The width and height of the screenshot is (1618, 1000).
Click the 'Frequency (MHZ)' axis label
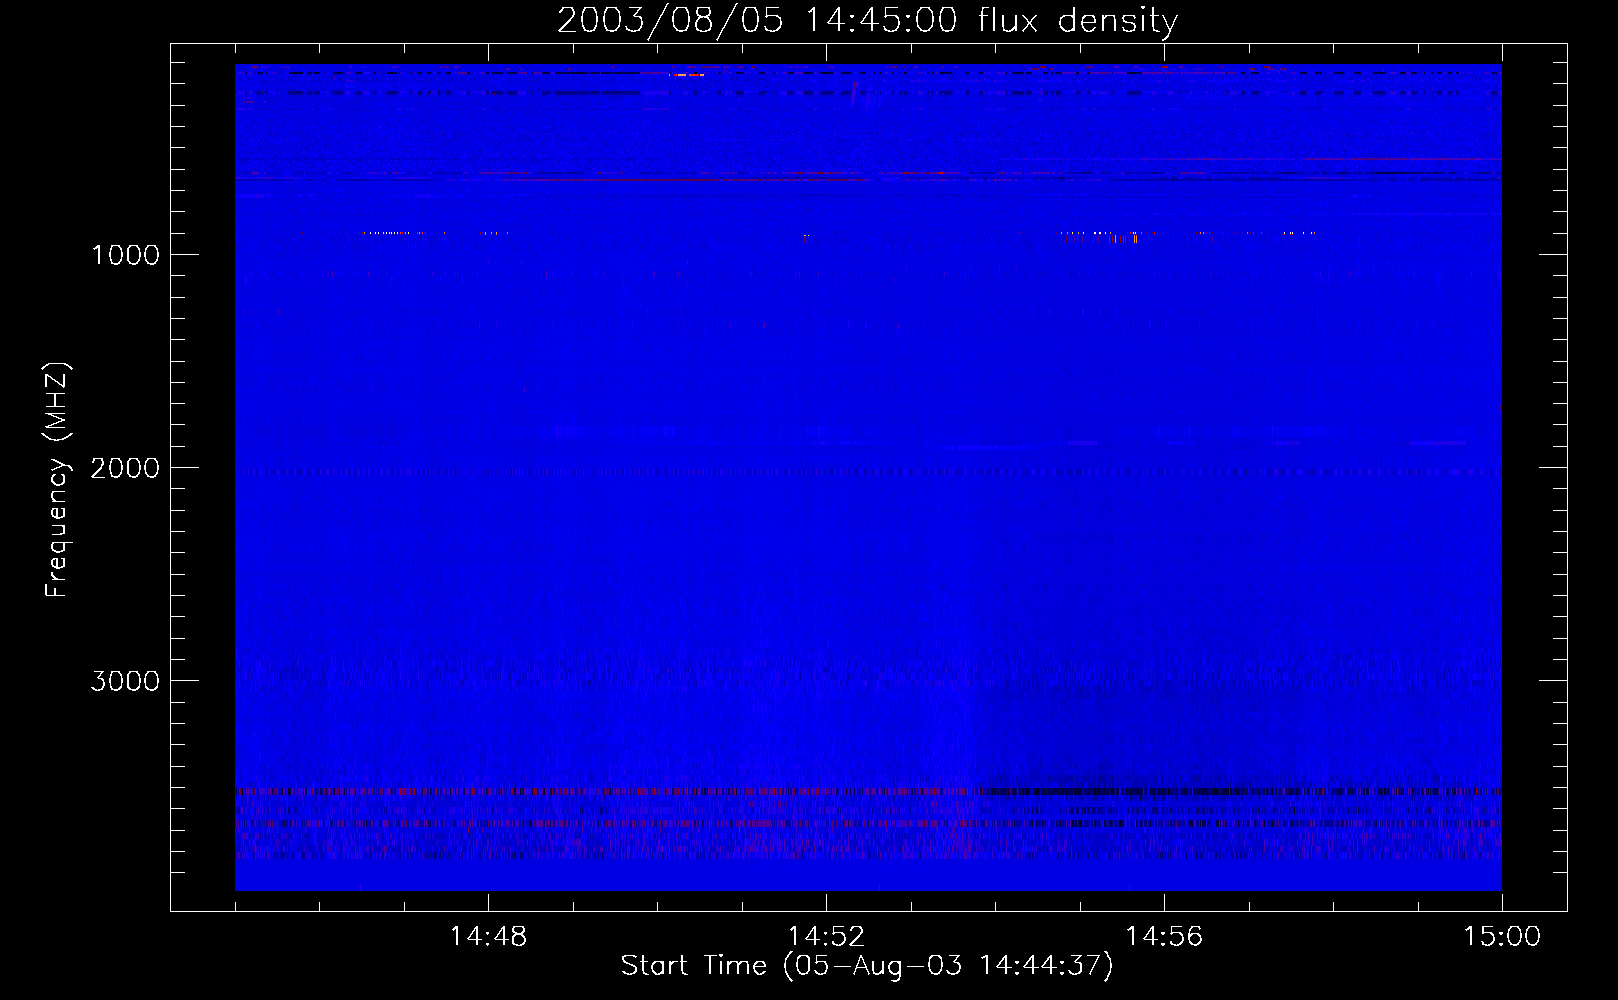(x=57, y=480)
